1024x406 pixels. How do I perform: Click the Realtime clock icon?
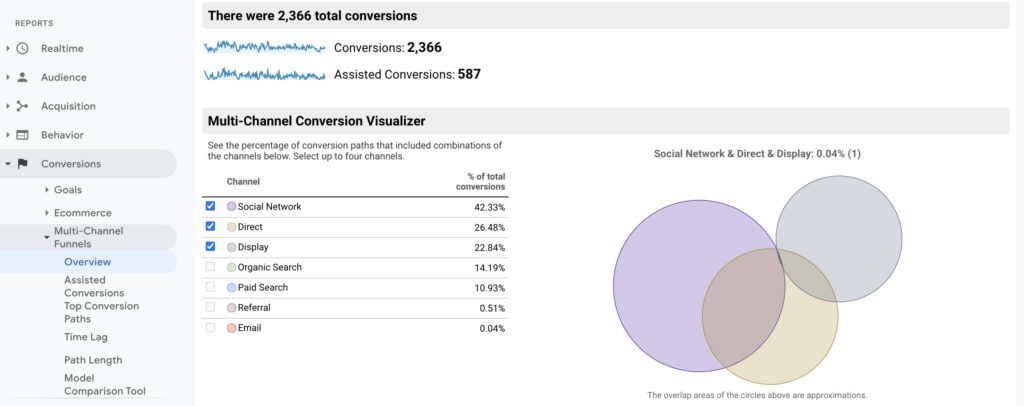tap(22, 48)
